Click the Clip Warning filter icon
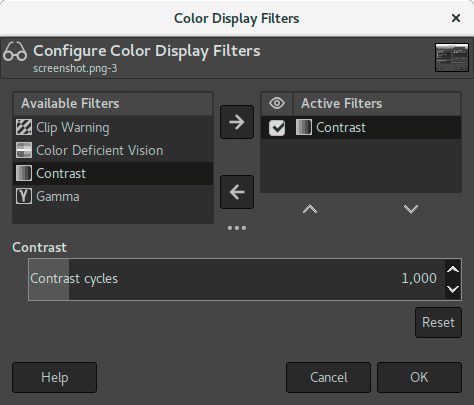The image size is (474, 405). tap(24, 127)
